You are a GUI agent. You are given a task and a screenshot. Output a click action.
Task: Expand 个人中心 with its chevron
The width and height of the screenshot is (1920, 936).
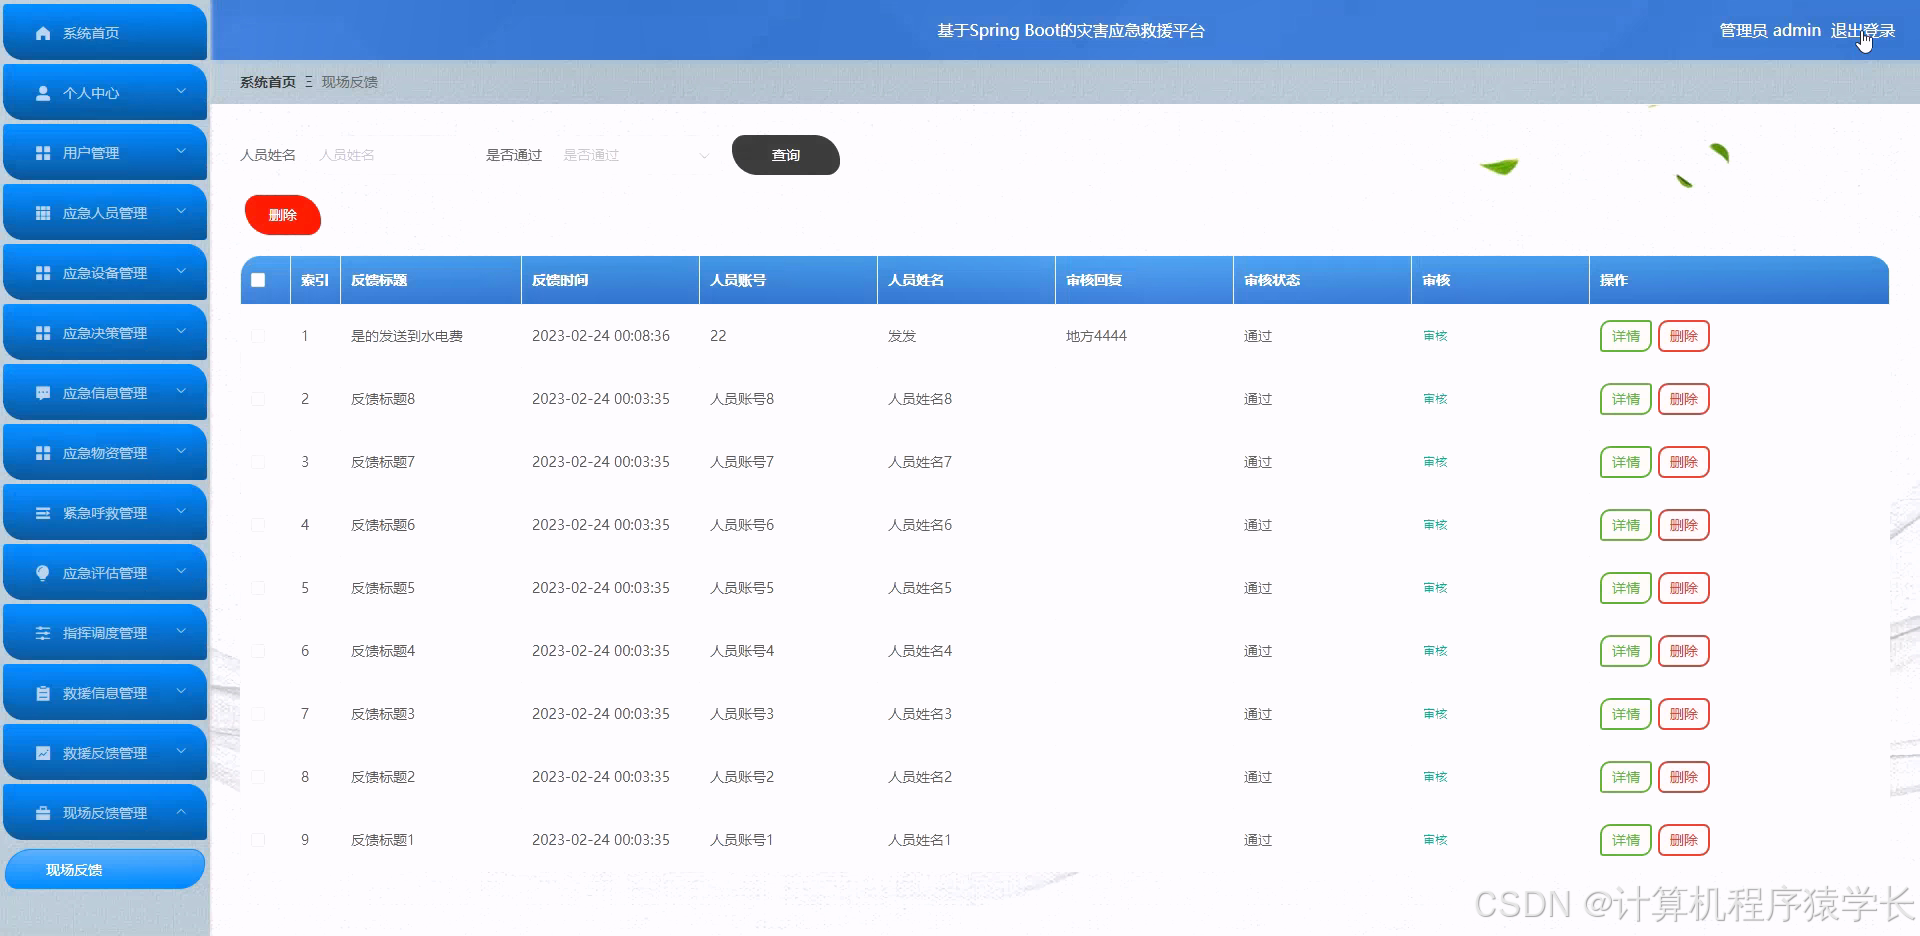181,92
